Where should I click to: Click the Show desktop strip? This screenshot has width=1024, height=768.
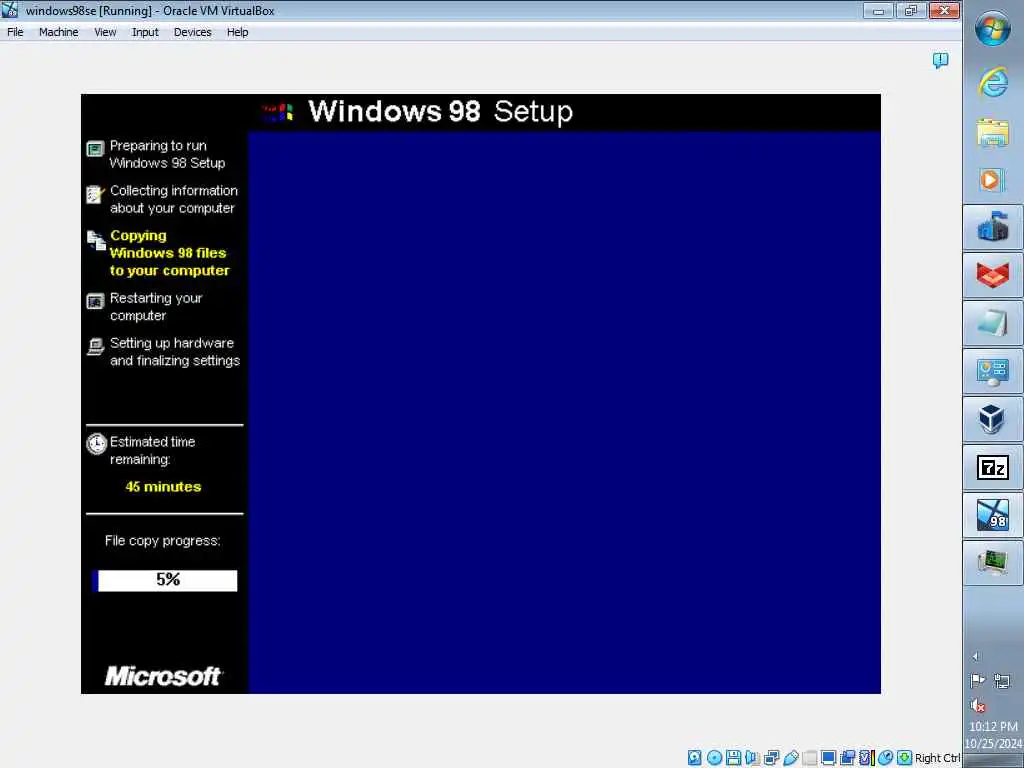click(993, 761)
